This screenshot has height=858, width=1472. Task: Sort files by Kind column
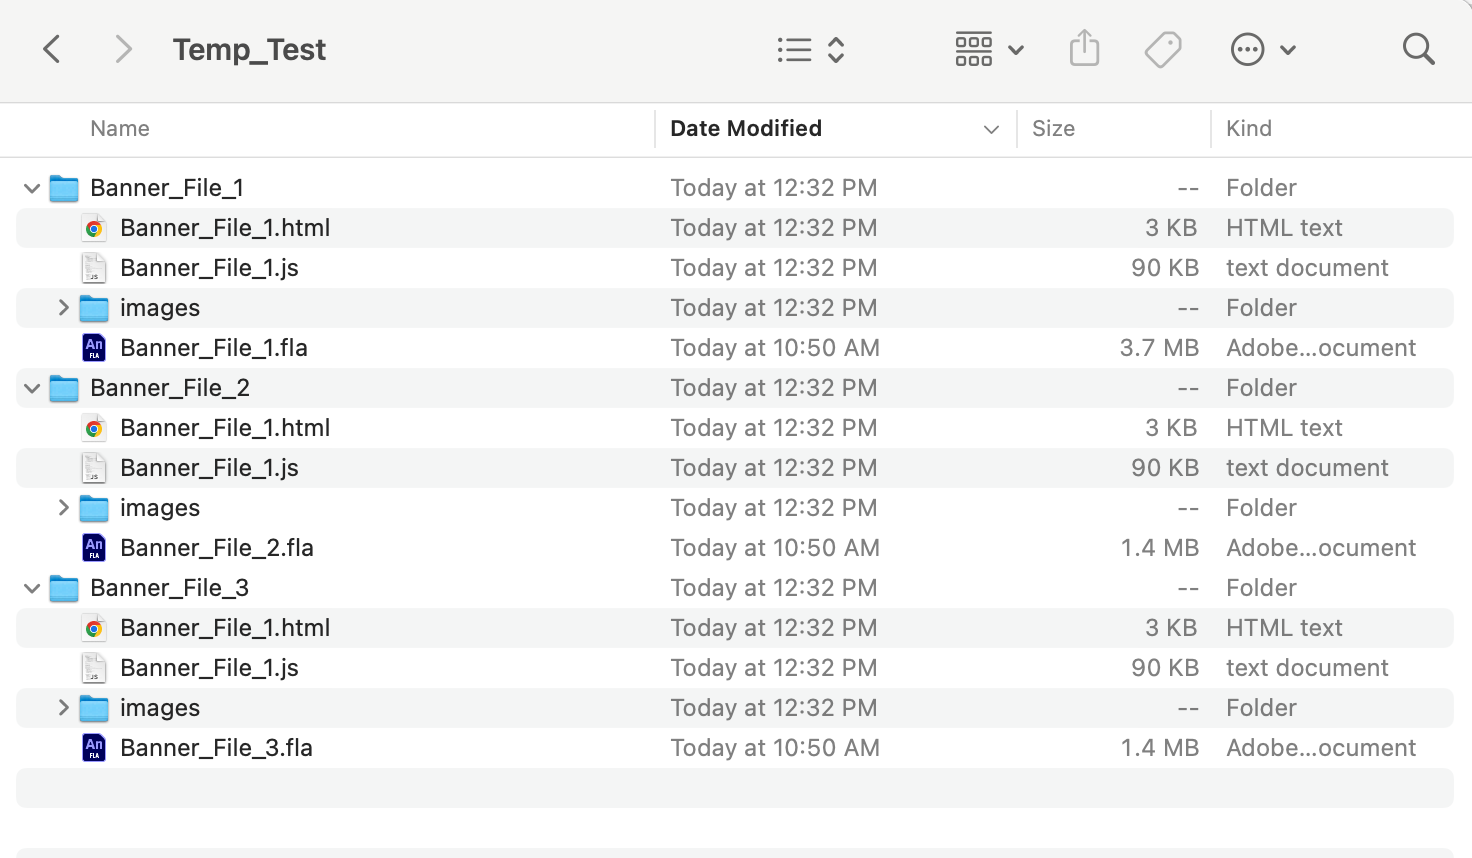pyautogui.click(x=1249, y=129)
